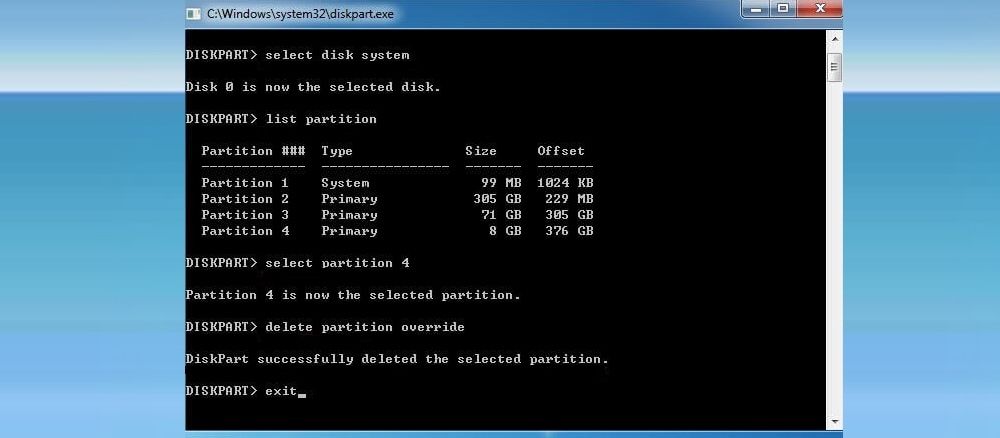
Task: Click the 'Offset' column header
Action: click(x=561, y=151)
